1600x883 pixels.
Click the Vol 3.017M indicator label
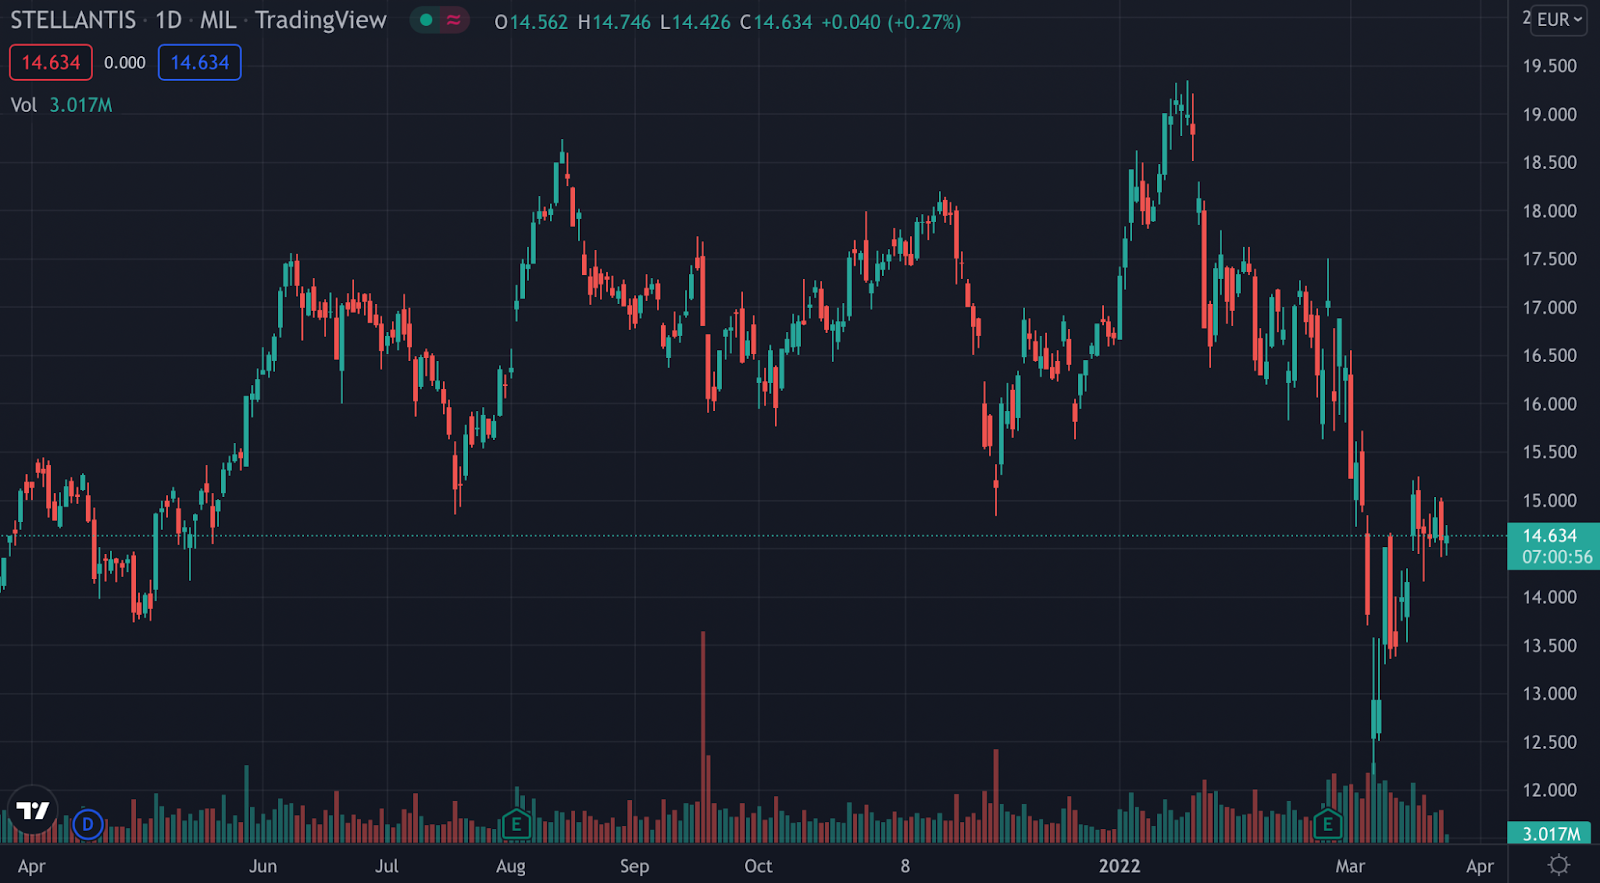(61, 105)
